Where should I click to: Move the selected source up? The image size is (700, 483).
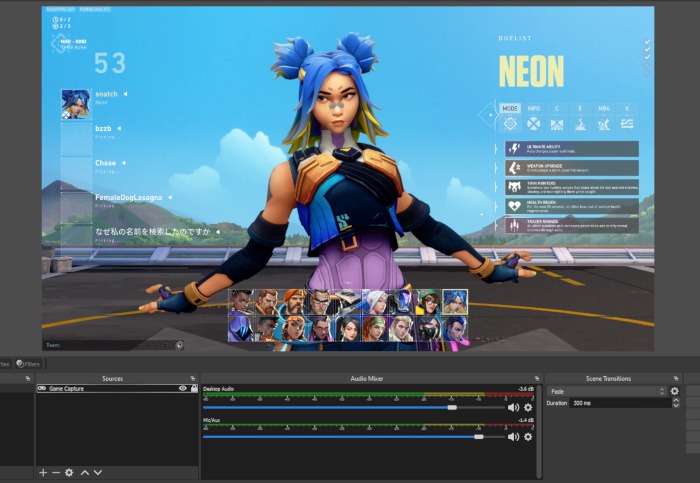85,472
